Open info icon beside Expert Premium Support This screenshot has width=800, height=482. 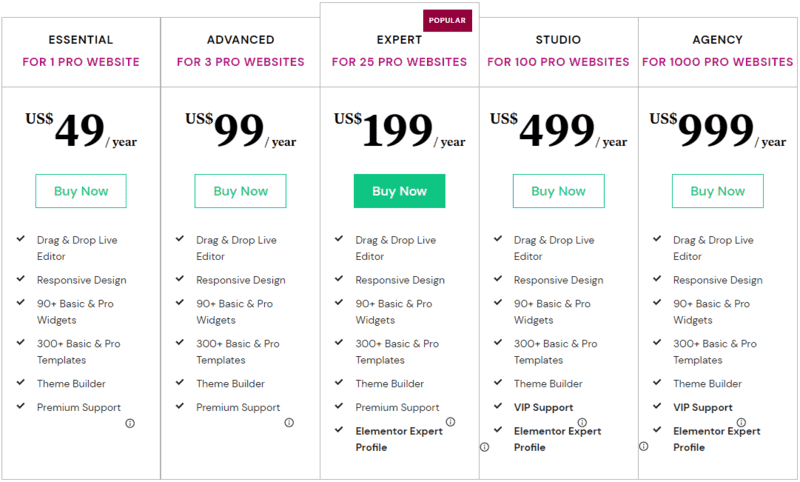point(451,422)
